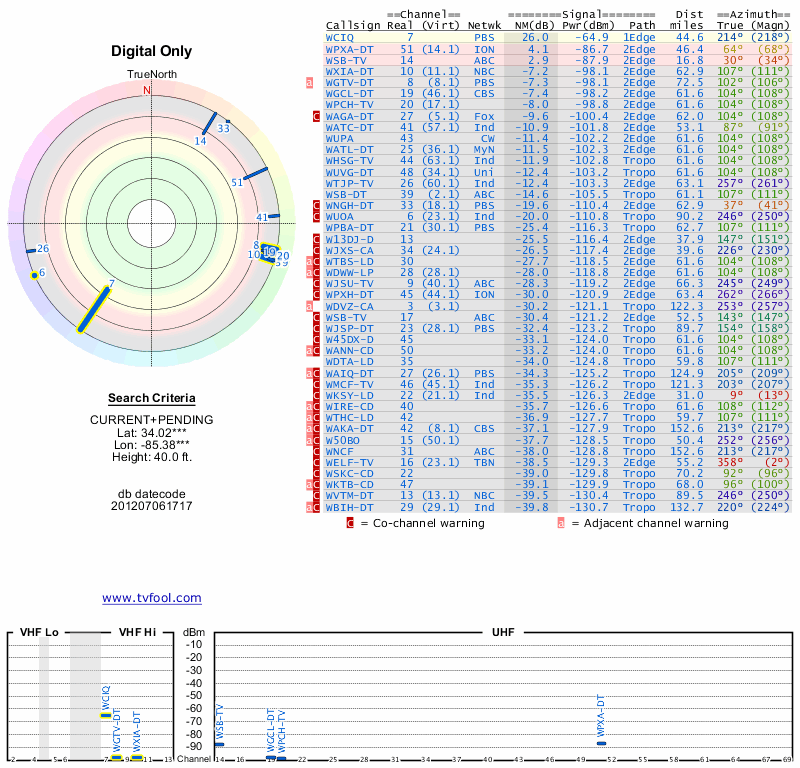The width and height of the screenshot is (800, 768).
Task: Click the channel 7 bar on radar plot
Action: [x=94, y=308]
